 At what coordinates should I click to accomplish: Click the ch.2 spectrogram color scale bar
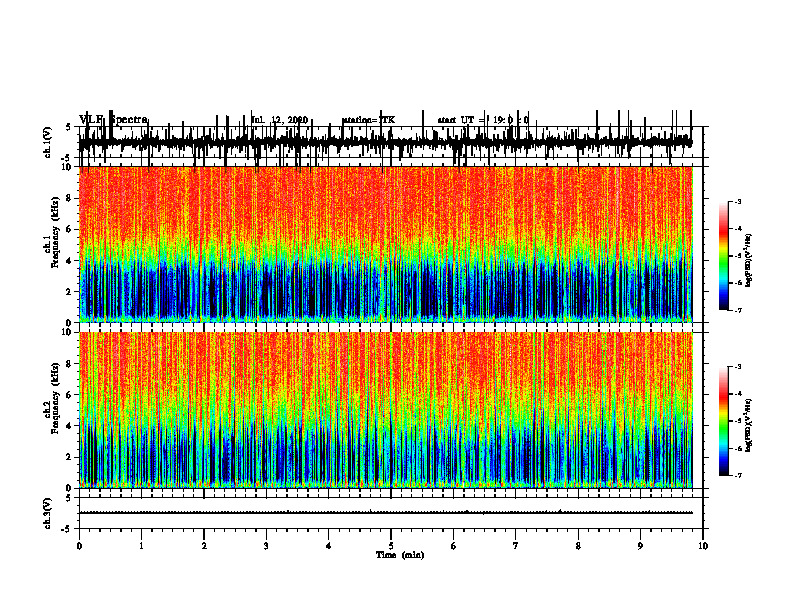click(724, 421)
